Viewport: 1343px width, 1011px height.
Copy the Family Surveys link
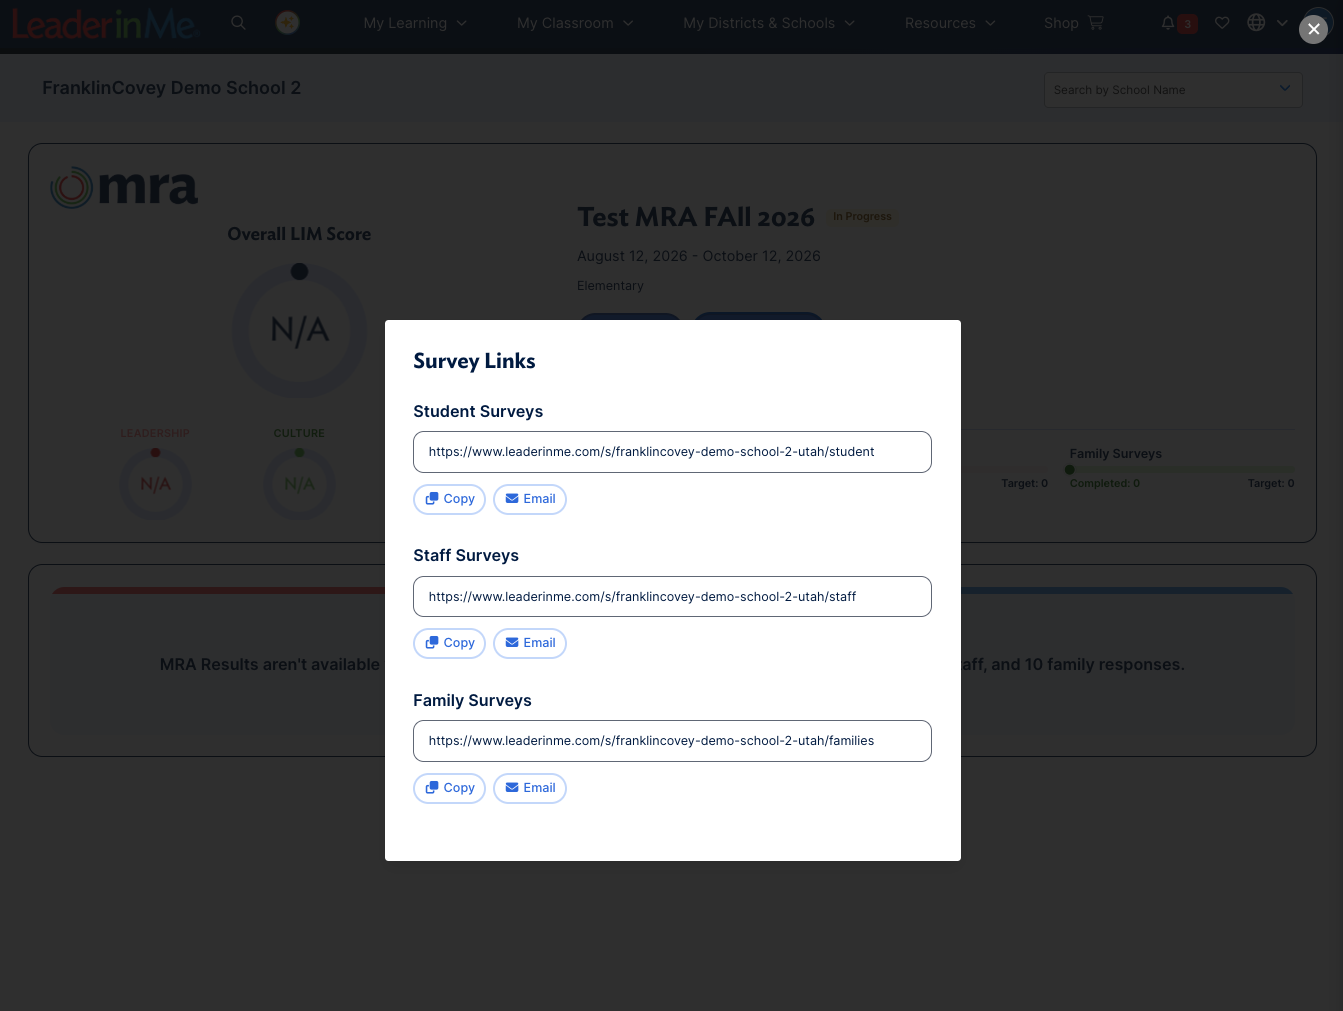(x=450, y=788)
